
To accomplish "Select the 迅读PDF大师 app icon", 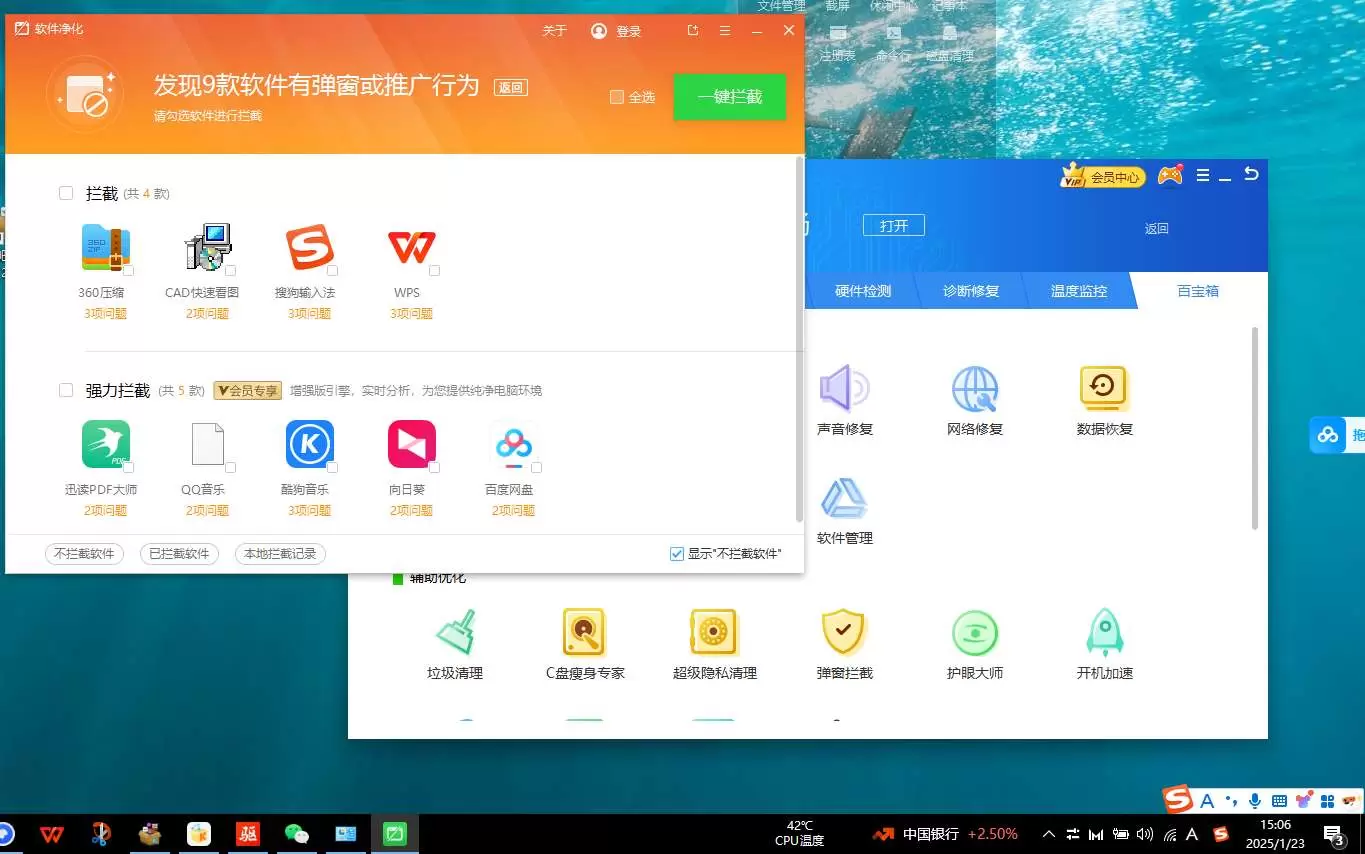I will click(106, 444).
